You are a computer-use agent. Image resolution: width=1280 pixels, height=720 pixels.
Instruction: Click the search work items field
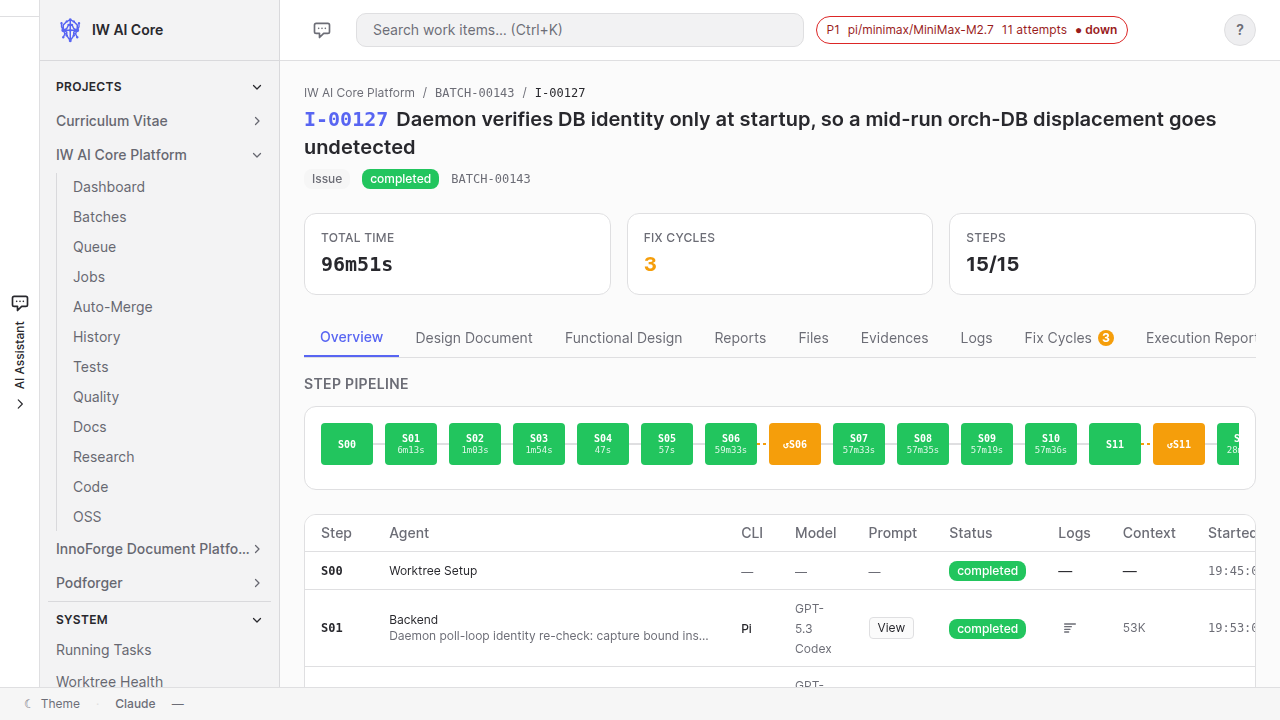click(x=580, y=30)
